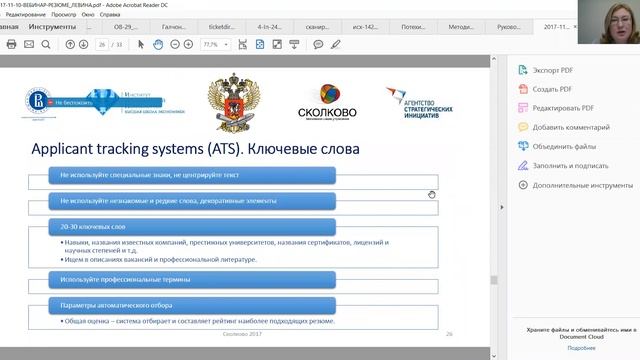The image size is (640, 360).
Task: Click the read mode download icon
Action: [x=294, y=44]
